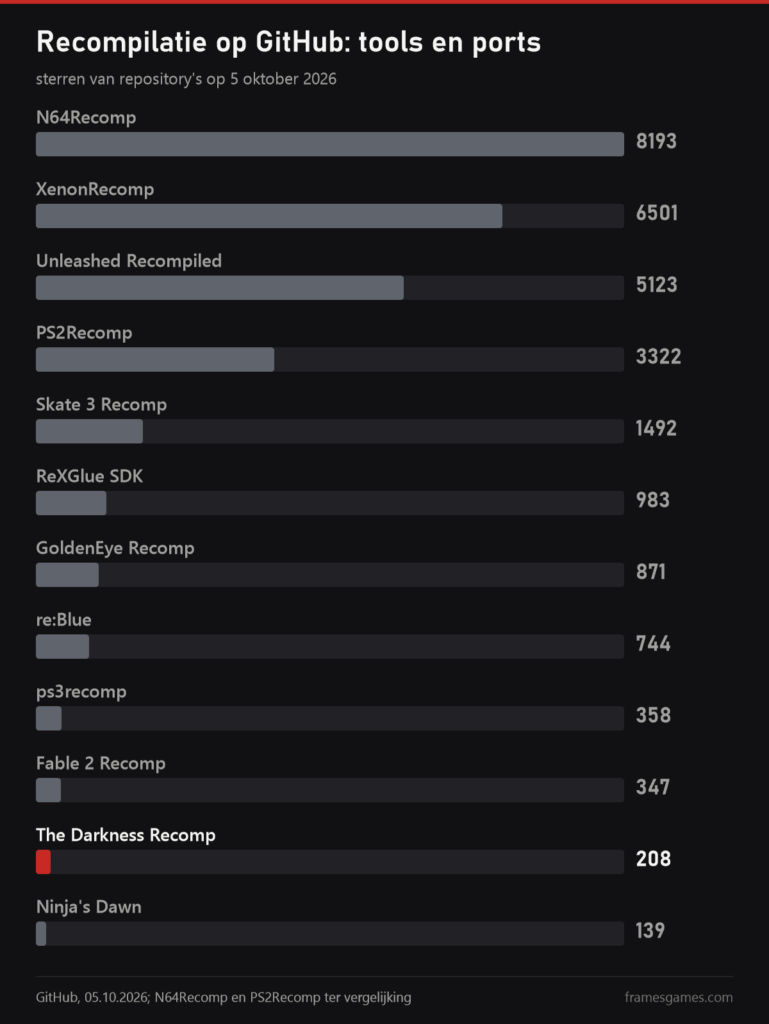Select the GoldenEye Recomp label

coord(115,549)
